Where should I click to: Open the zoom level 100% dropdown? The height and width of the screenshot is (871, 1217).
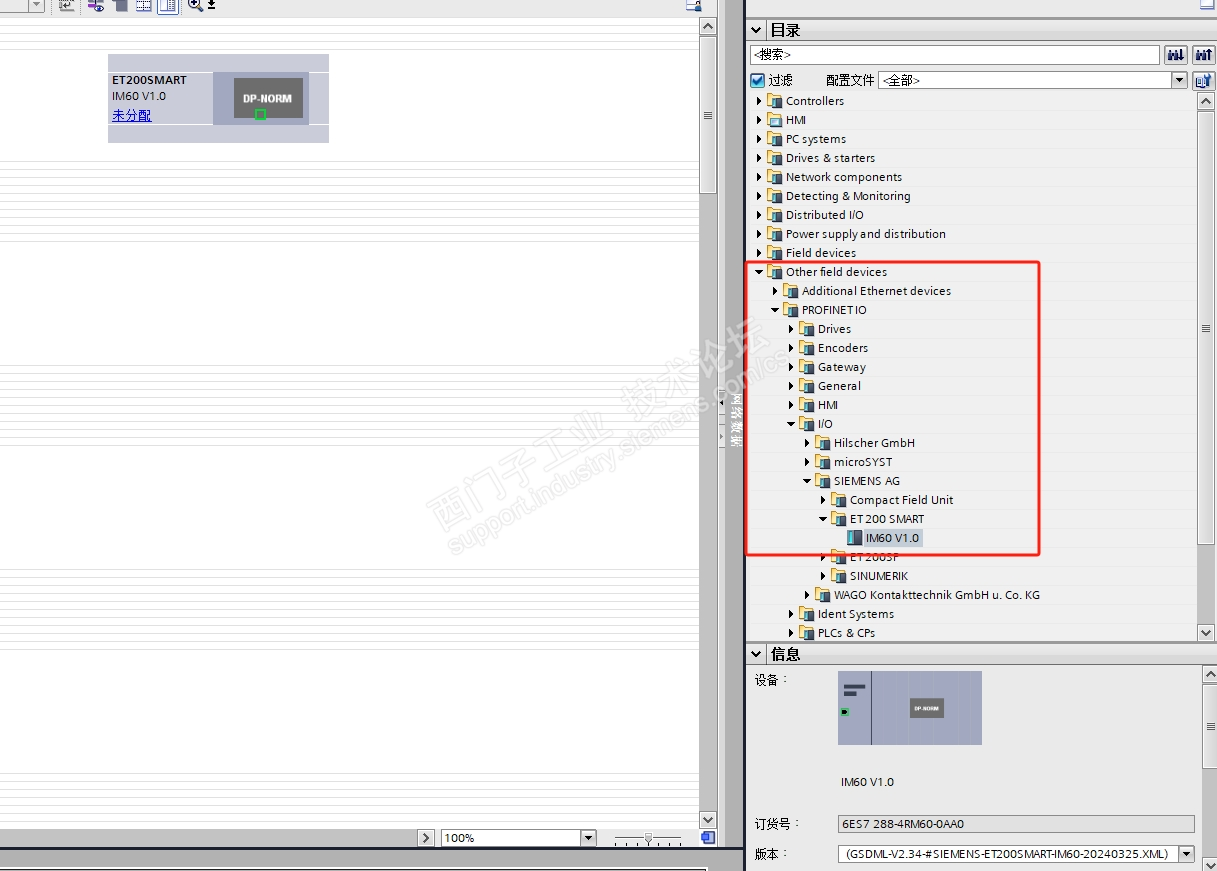click(588, 838)
